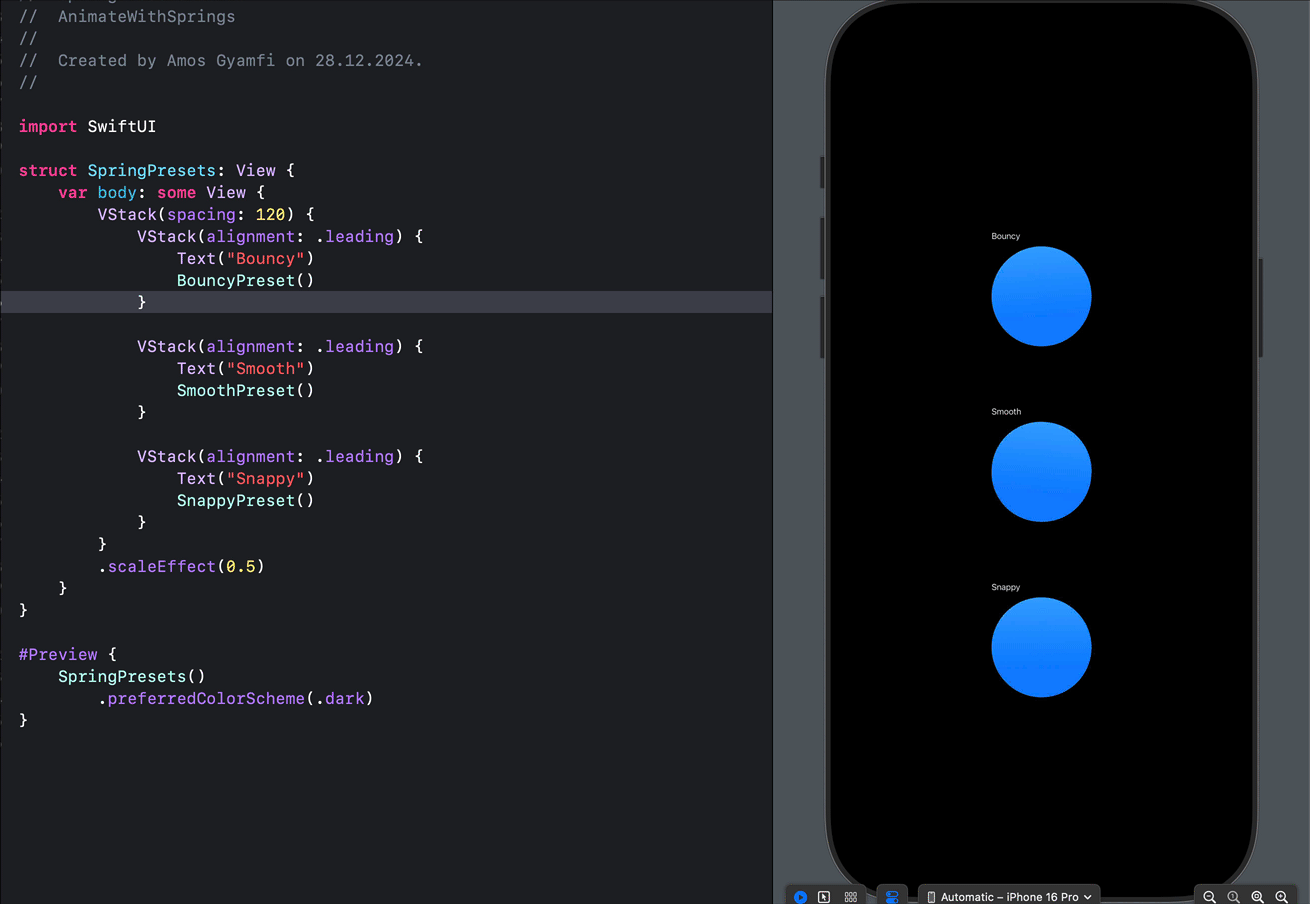1310x904 pixels.
Task: Click the SmoothPreset() code line
Action: coord(246,391)
